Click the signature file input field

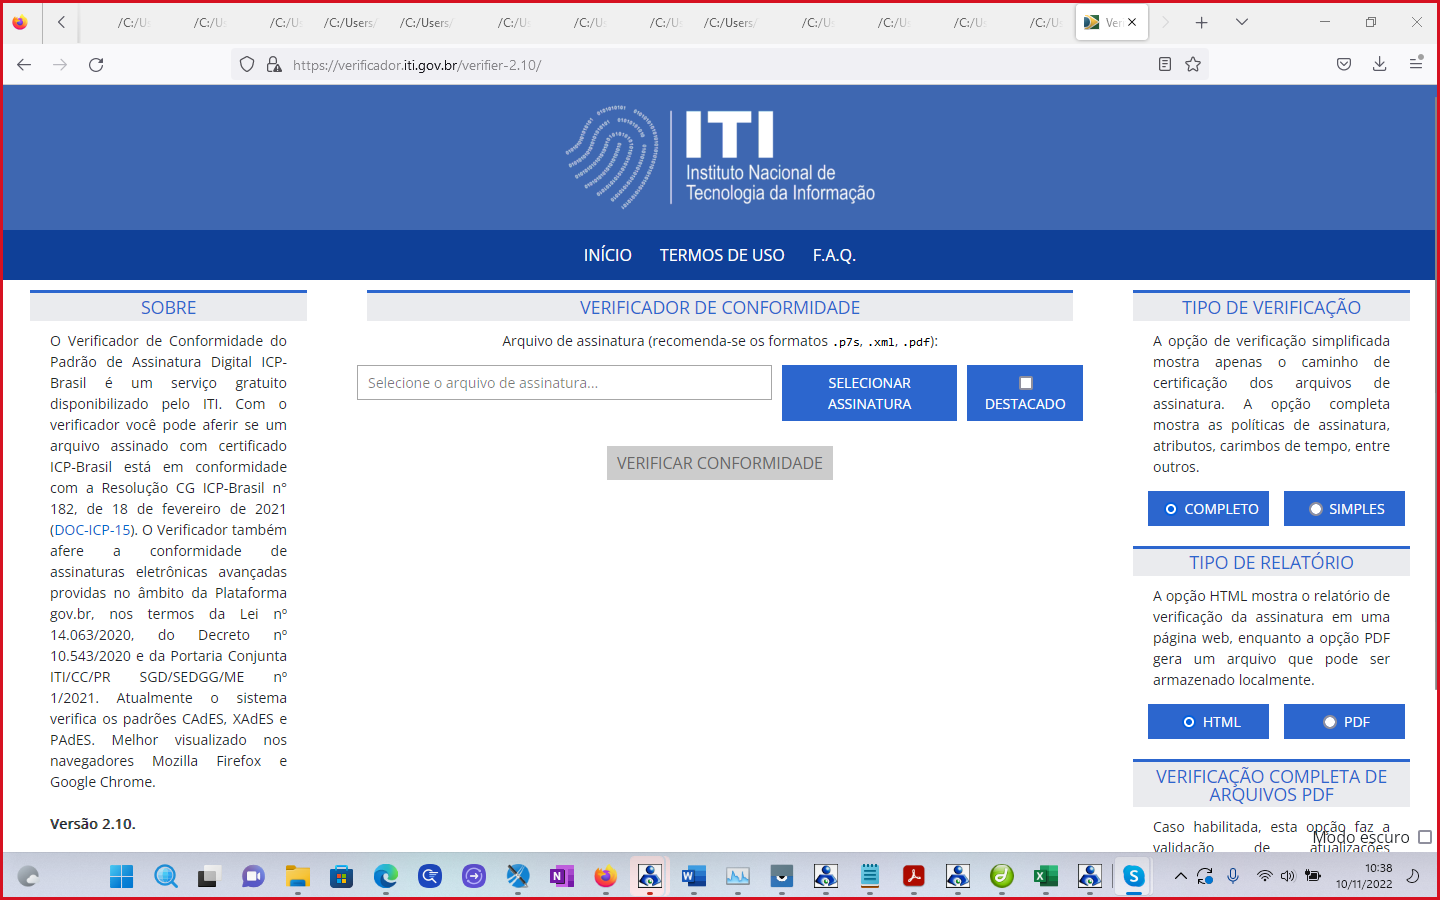point(564,383)
